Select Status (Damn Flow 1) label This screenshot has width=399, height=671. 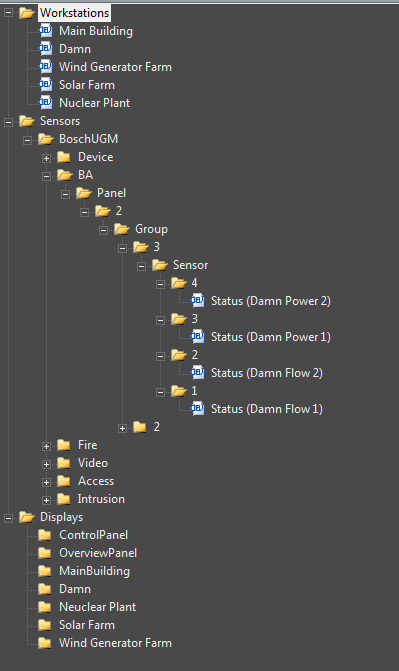(x=267, y=409)
